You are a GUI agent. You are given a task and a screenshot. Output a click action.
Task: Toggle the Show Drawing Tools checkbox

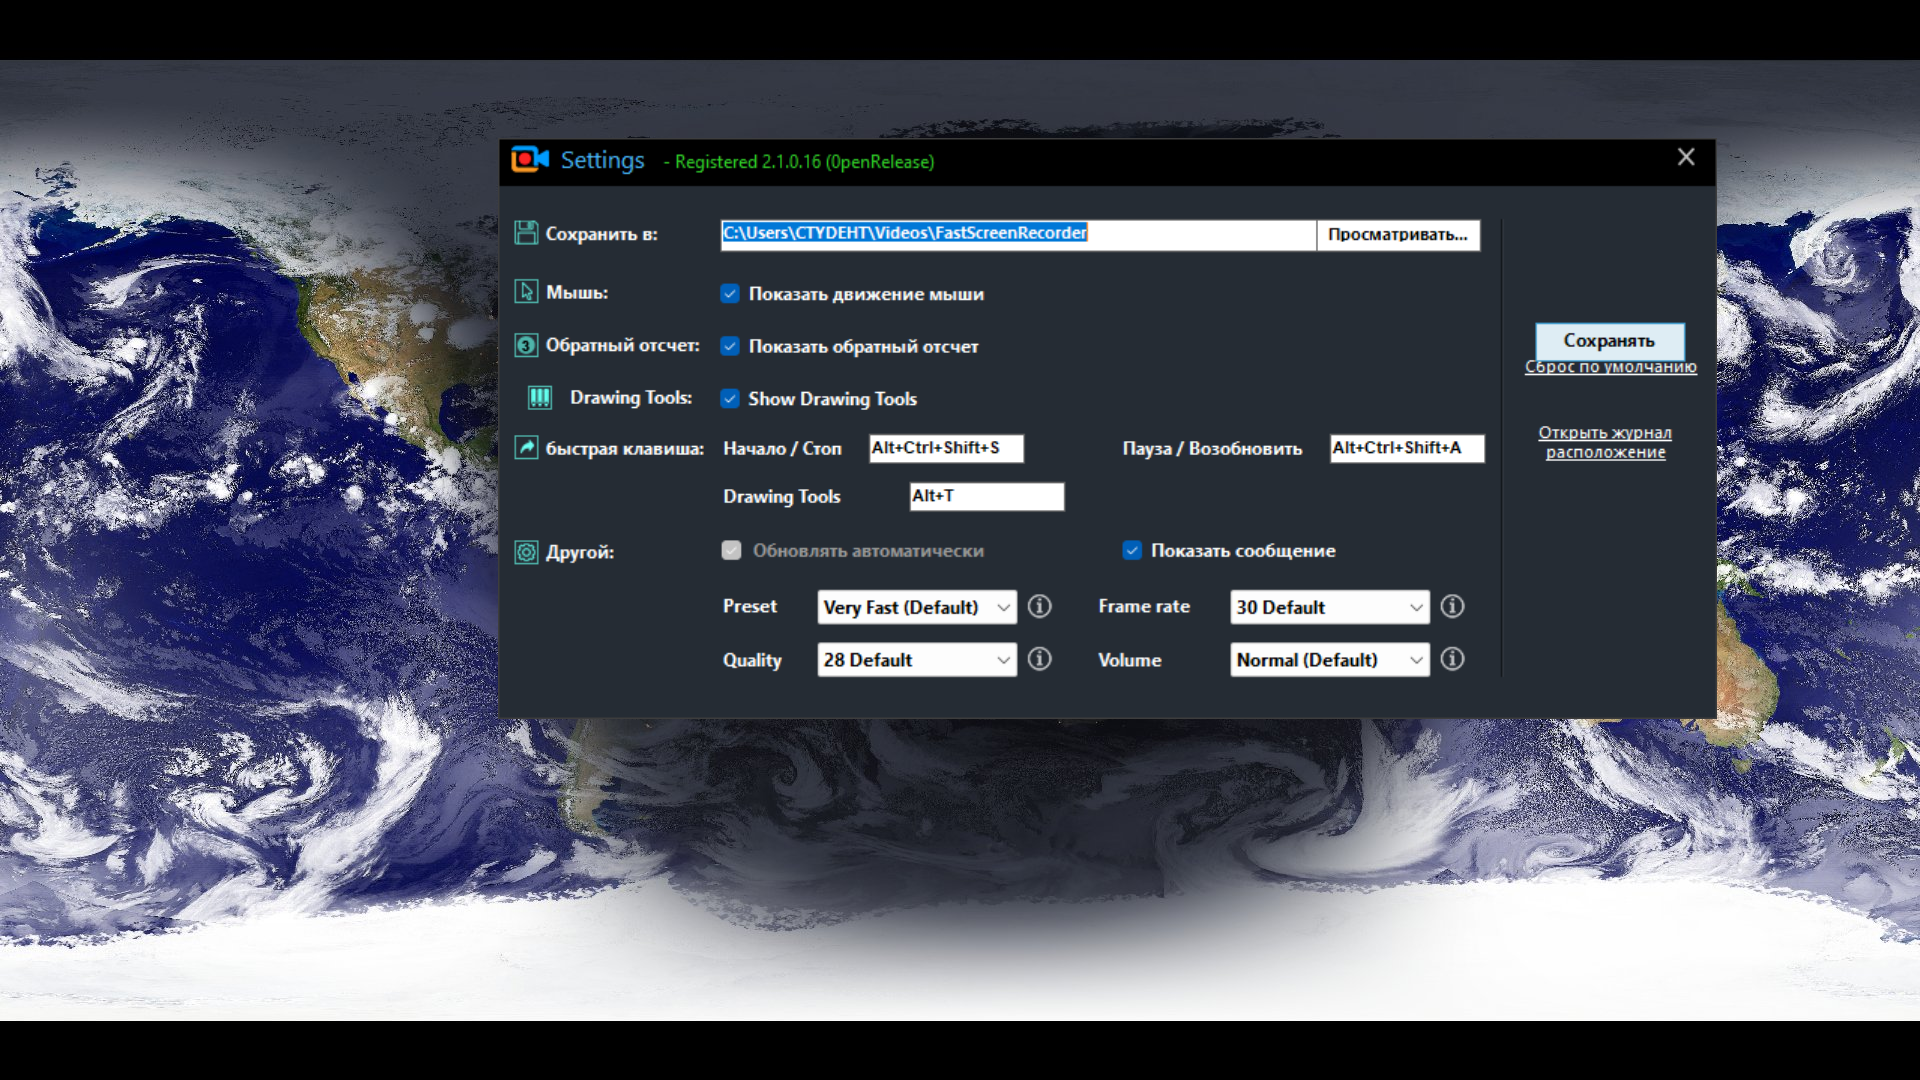tap(731, 398)
